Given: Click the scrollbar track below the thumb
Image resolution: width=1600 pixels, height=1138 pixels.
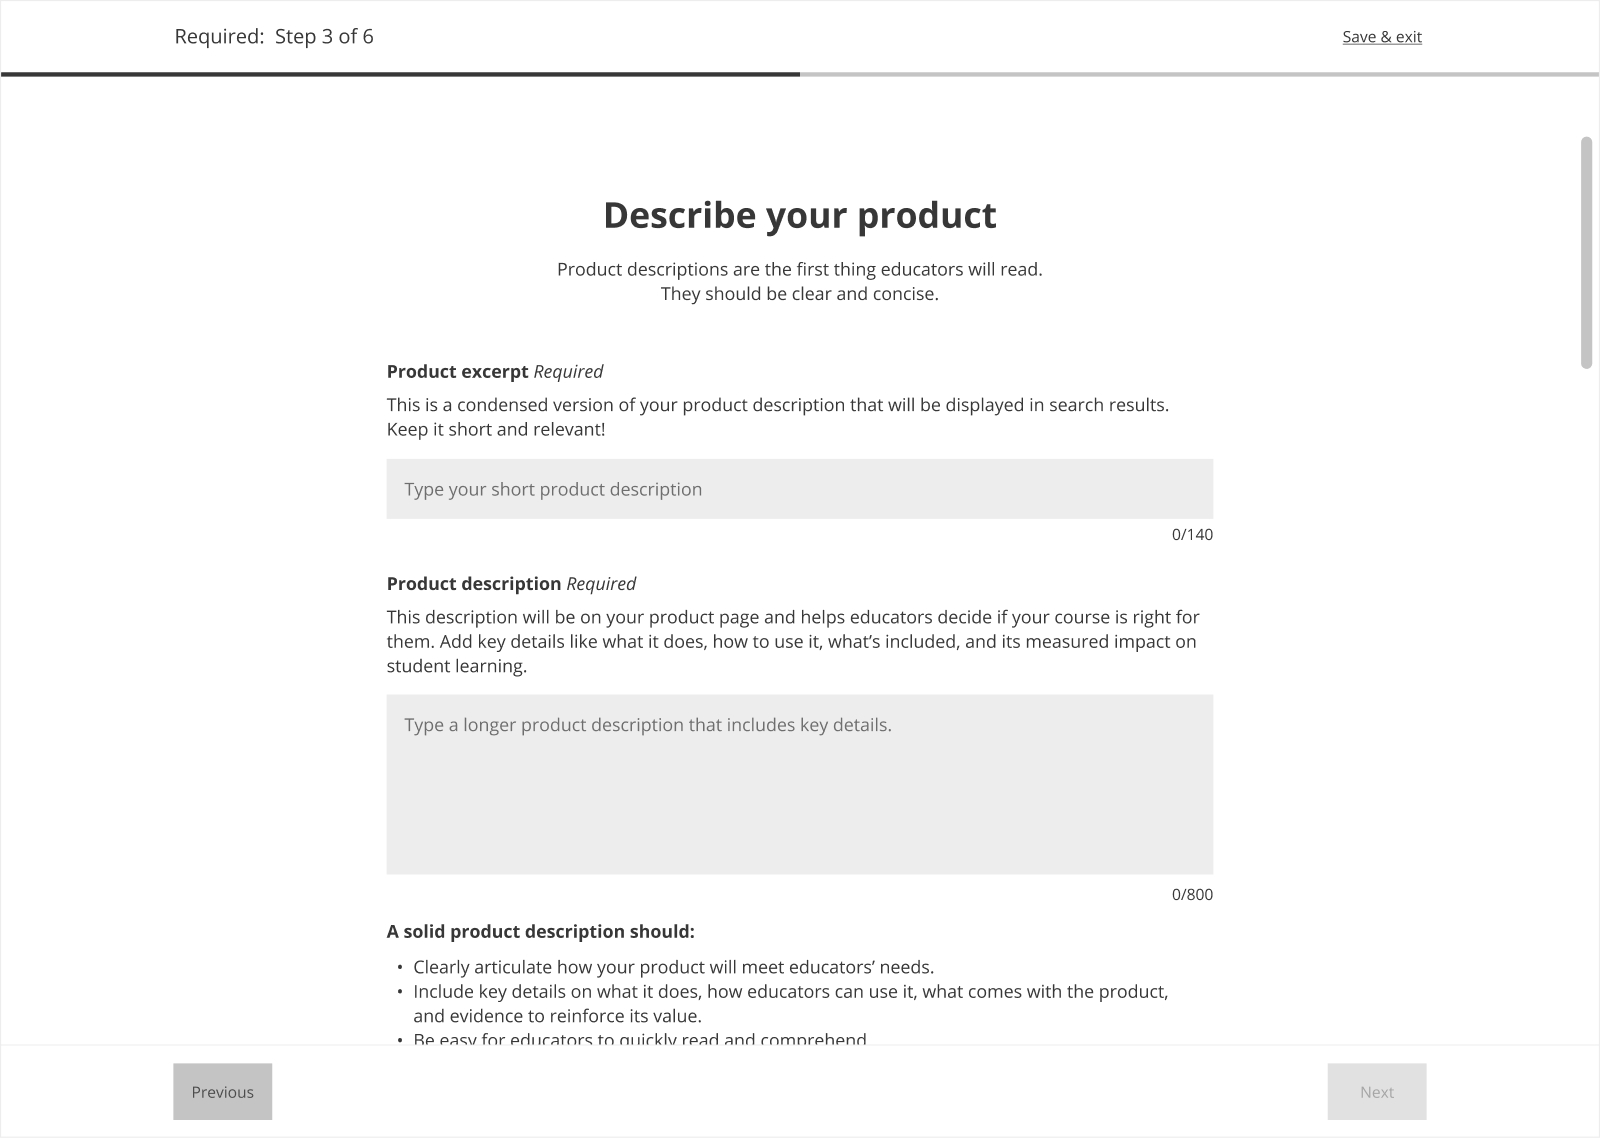Looking at the screenshot, I should pos(1586,700).
